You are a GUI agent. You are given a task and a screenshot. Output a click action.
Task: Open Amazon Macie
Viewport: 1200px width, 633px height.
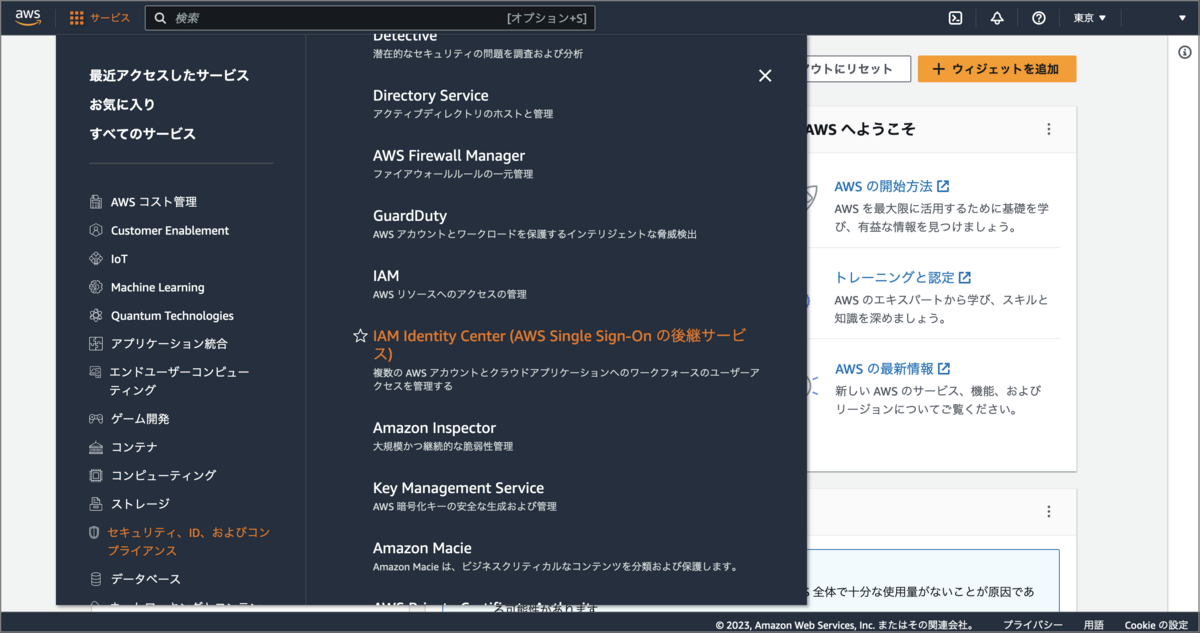[422, 548]
